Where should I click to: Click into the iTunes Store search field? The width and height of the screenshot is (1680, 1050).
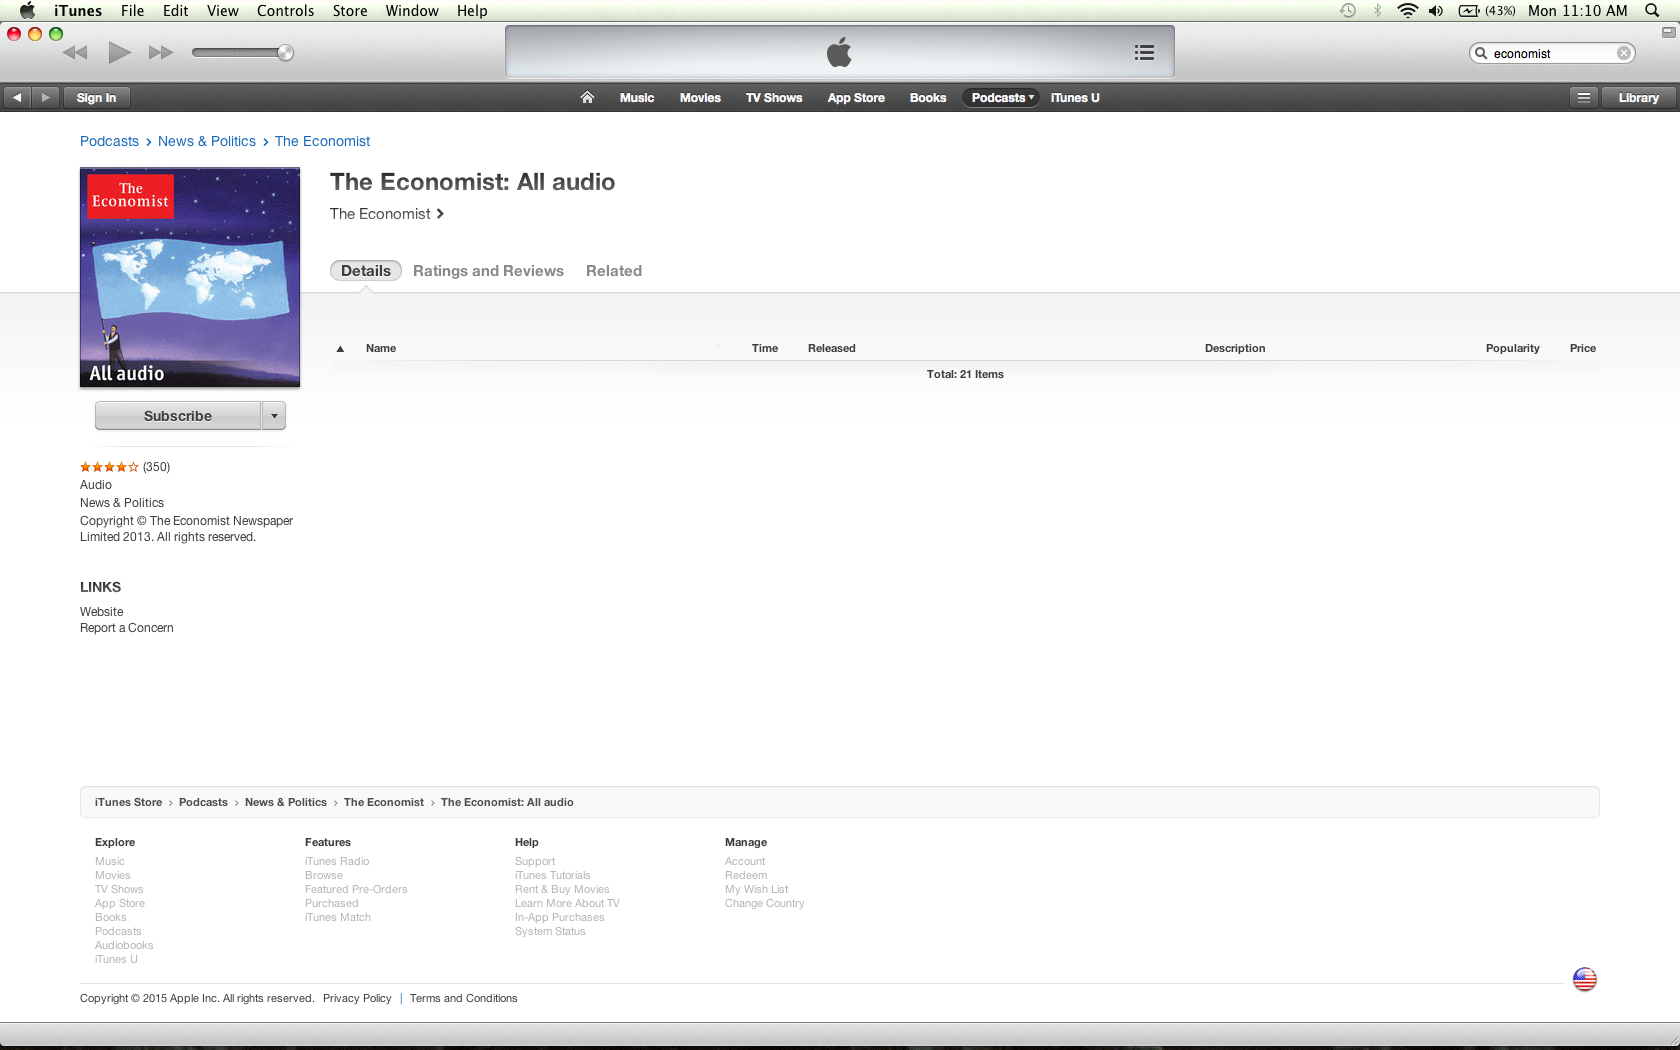tap(1552, 53)
